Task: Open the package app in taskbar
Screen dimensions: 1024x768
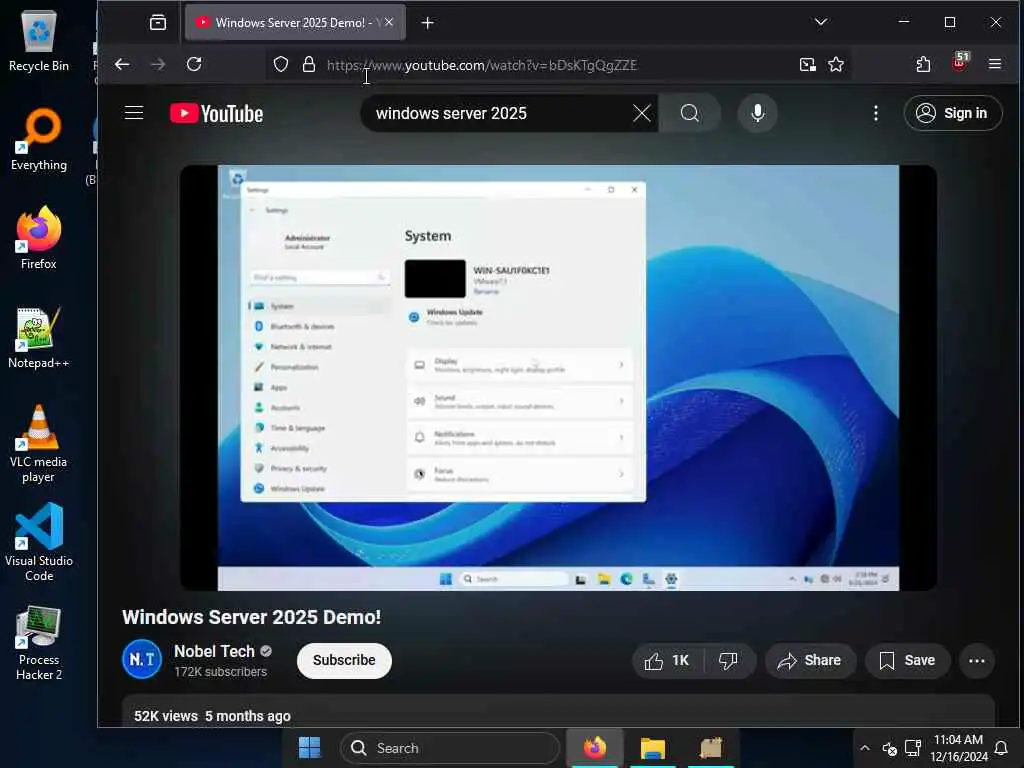Action: click(x=711, y=748)
